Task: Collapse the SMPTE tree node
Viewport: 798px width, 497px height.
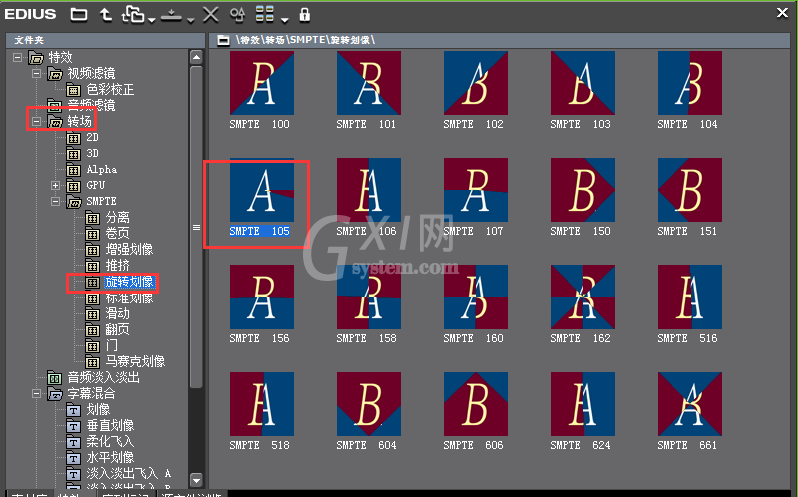Action: click(55, 202)
